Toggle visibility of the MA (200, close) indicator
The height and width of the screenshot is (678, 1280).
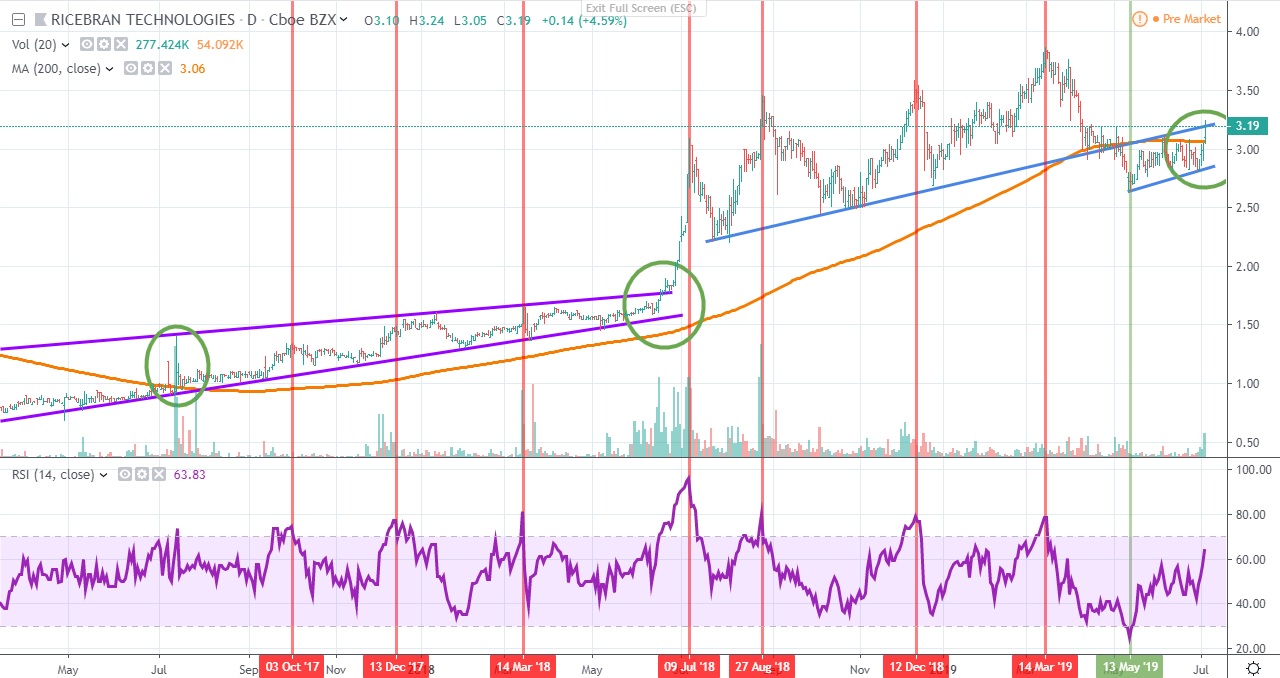click(x=130, y=69)
